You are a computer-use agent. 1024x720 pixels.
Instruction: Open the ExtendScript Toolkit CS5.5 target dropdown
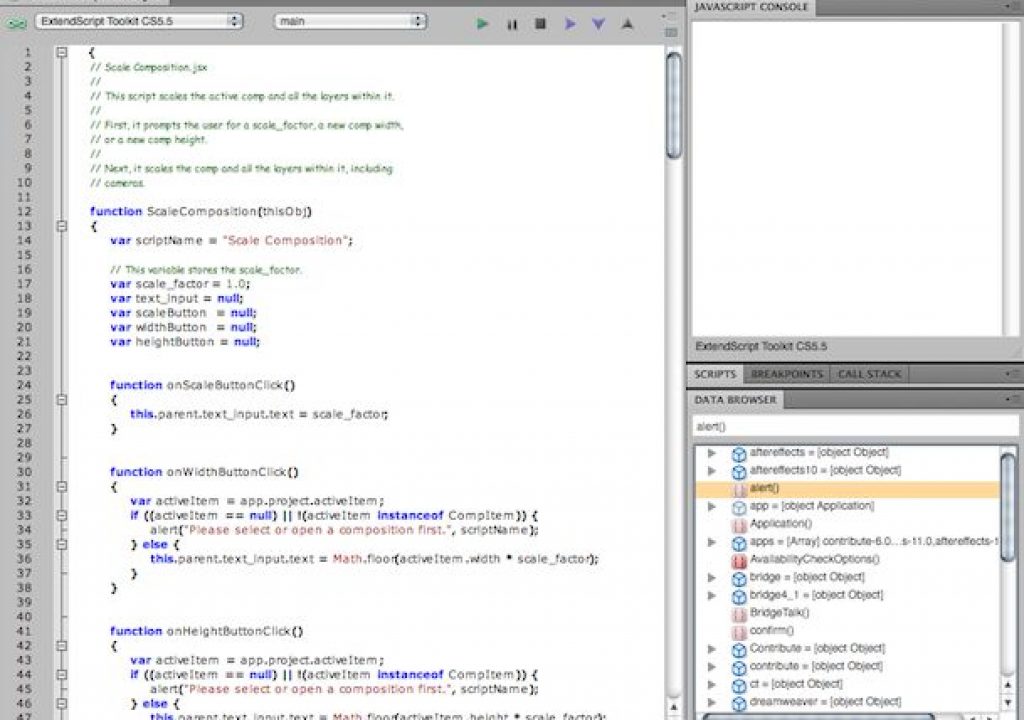(138, 21)
